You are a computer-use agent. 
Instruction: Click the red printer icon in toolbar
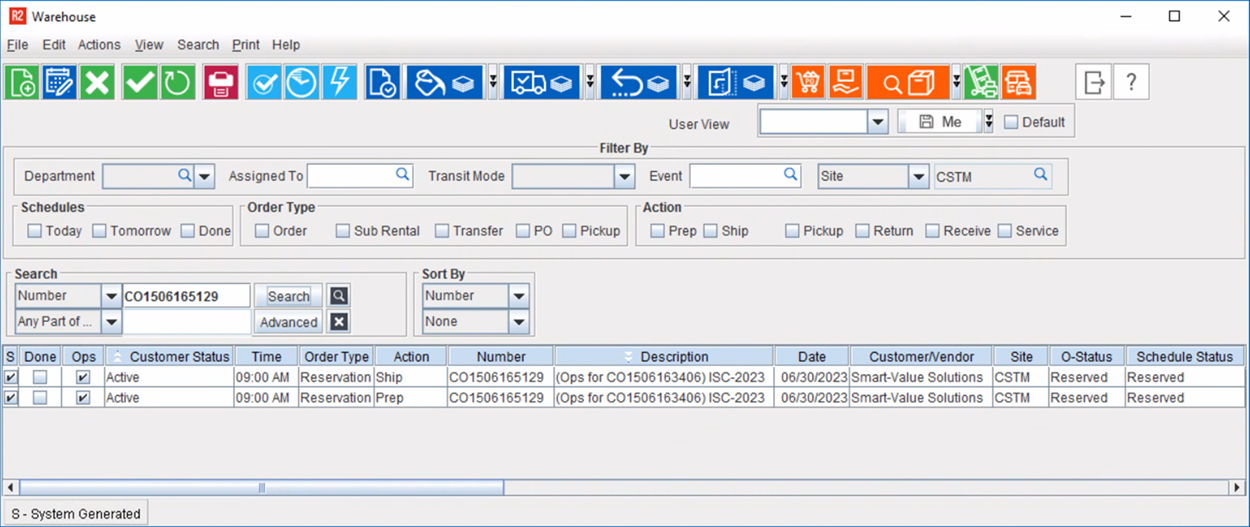(x=220, y=82)
